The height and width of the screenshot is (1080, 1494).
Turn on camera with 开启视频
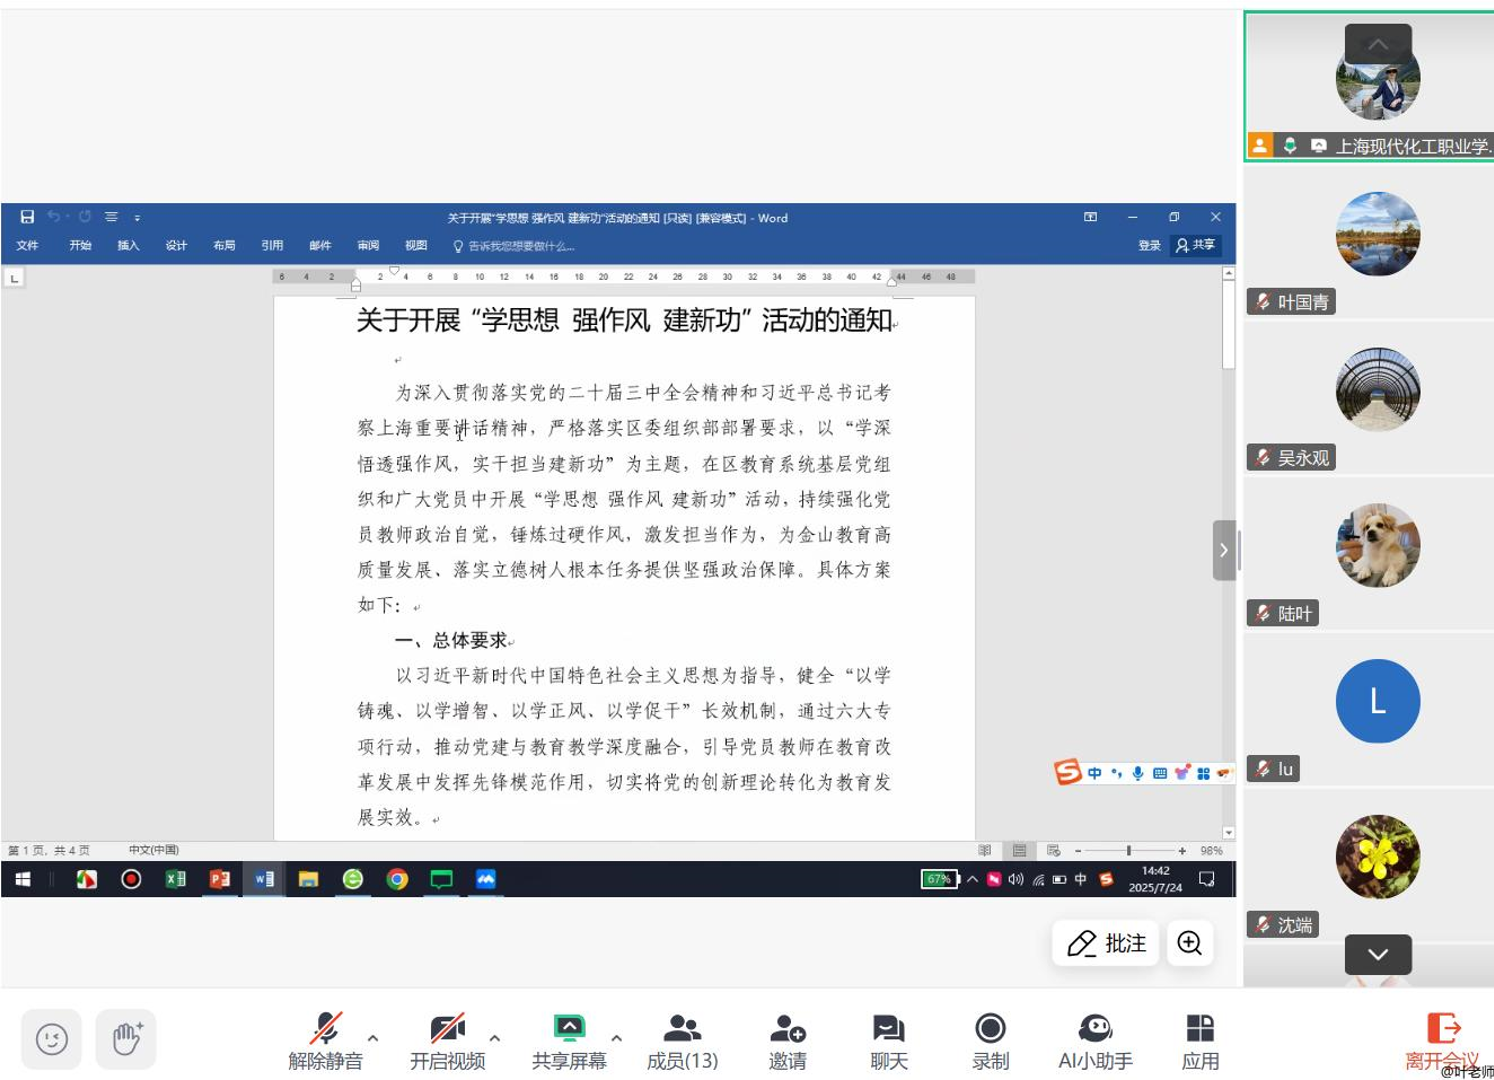447,1040
